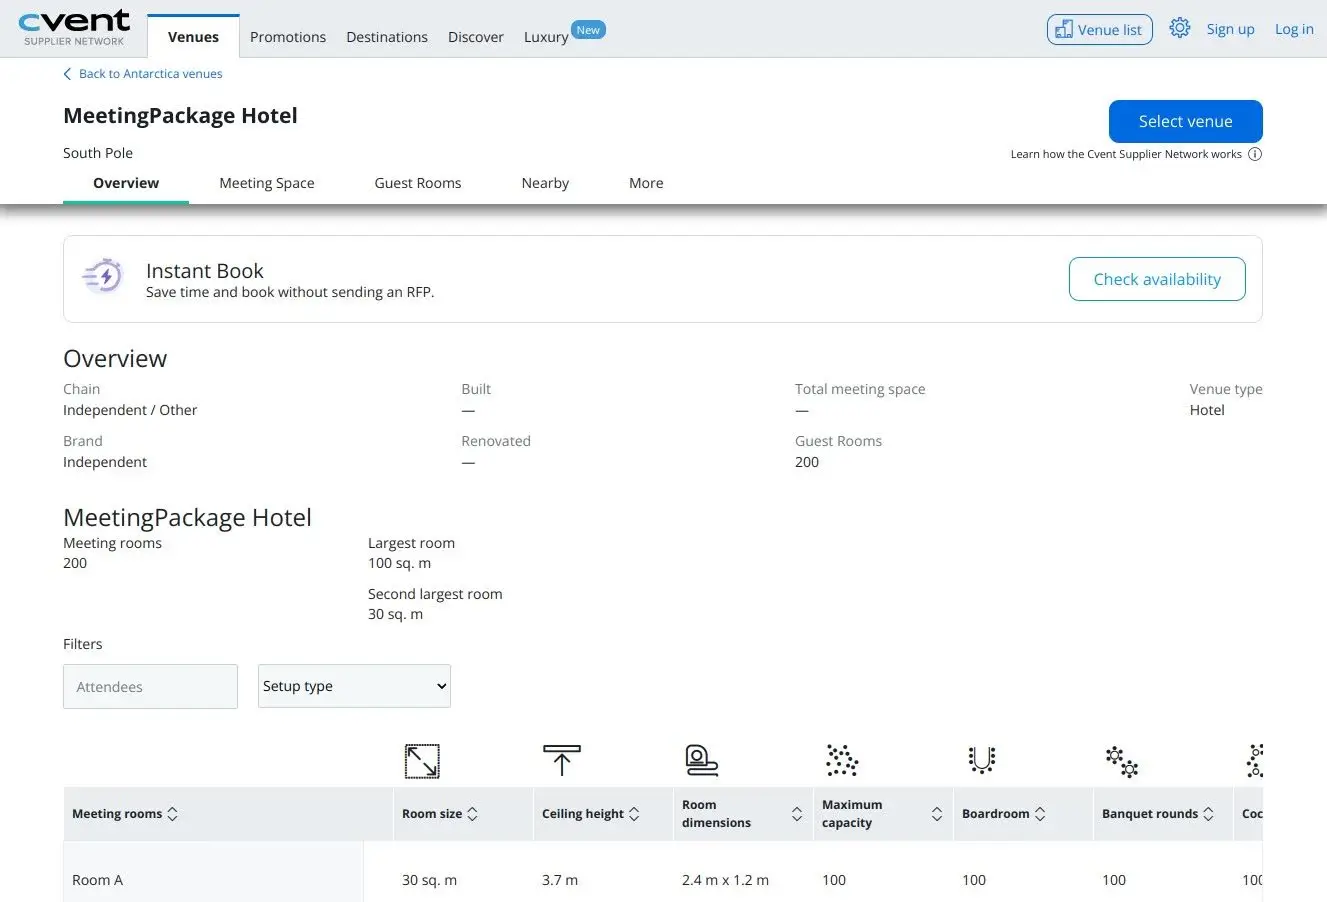The height and width of the screenshot is (902, 1327).
Task: Click the Select venue button
Action: coord(1185,120)
